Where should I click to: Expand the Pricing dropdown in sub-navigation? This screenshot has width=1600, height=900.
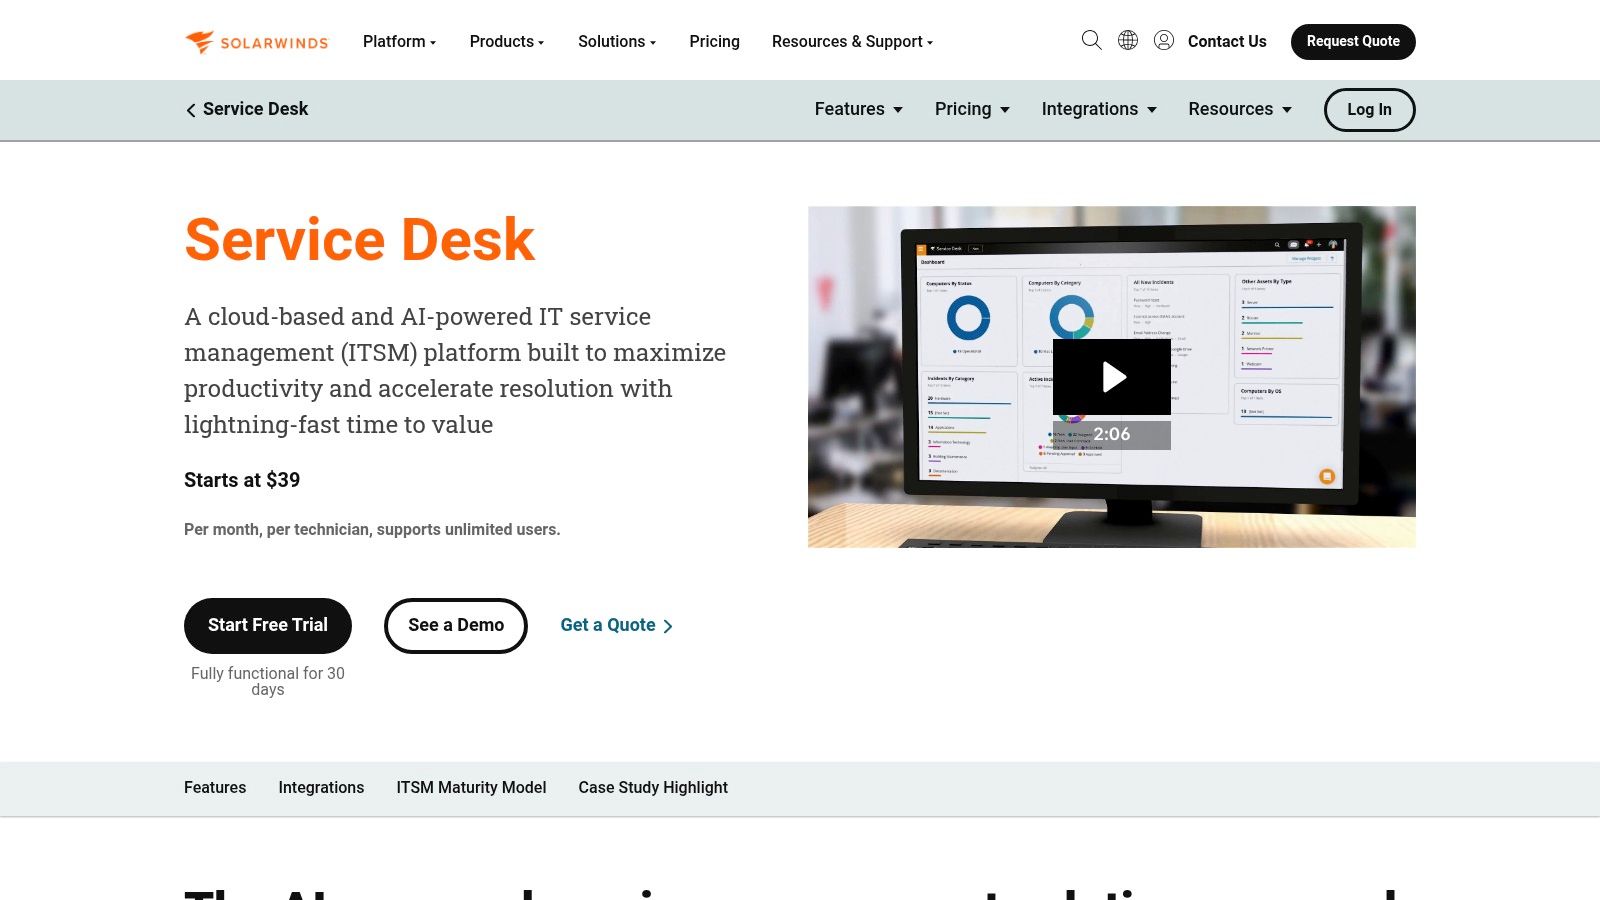972,109
